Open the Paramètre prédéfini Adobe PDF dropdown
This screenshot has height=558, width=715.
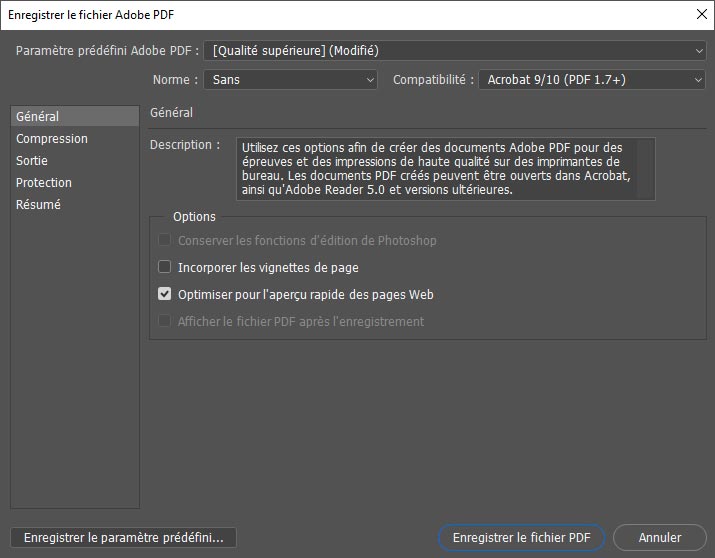(455, 51)
